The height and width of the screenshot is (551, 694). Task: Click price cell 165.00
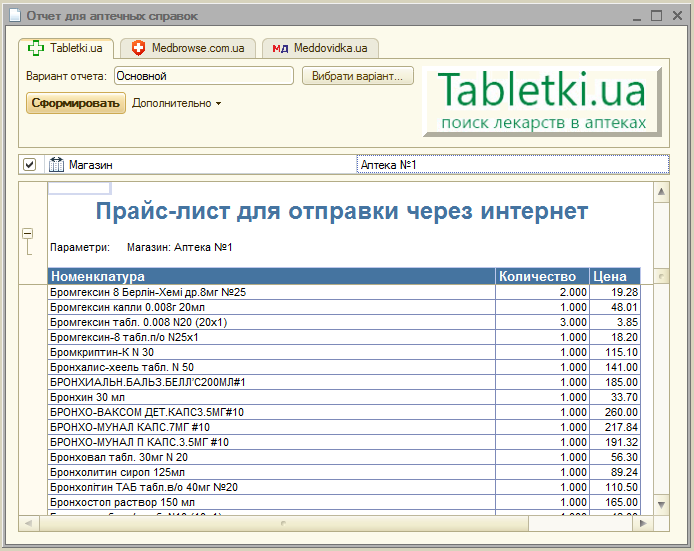615,503
